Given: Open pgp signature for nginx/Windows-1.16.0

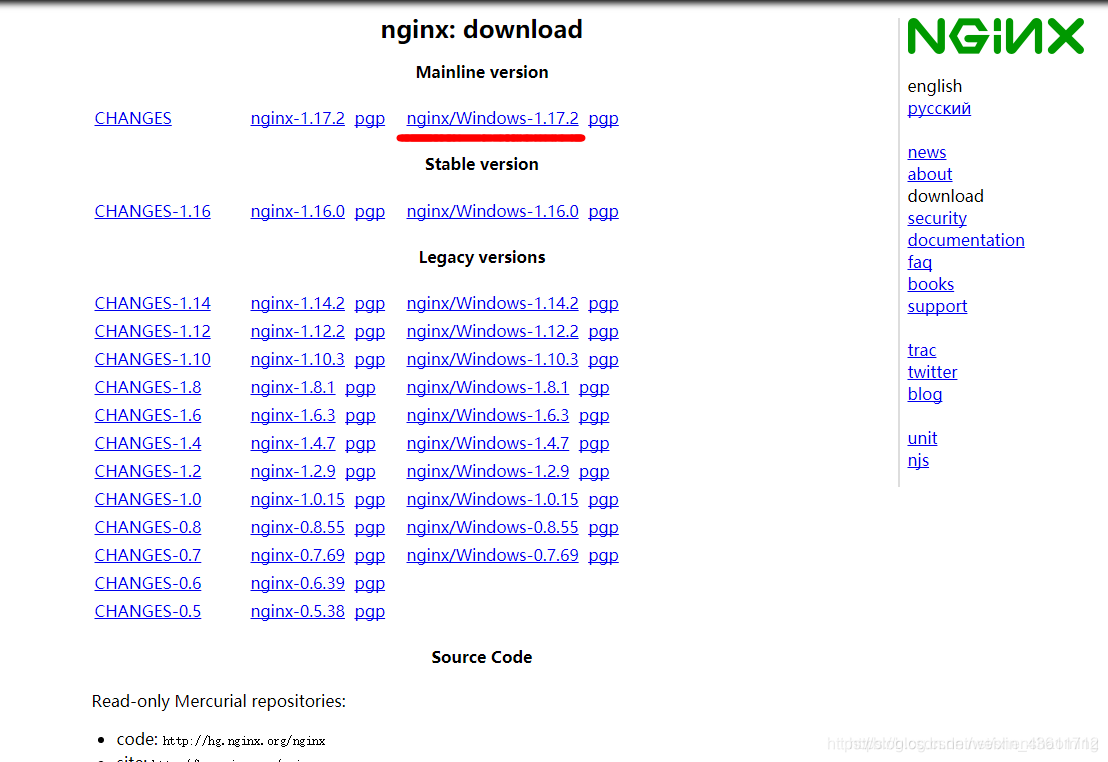Looking at the screenshot, I should pos(603,212).
